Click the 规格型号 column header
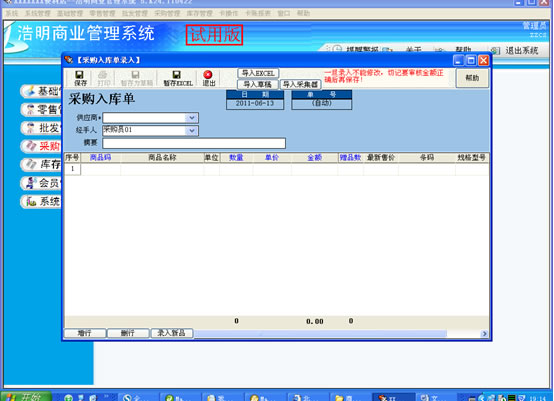This screenshot has height=401, width=554. point(472,158)
